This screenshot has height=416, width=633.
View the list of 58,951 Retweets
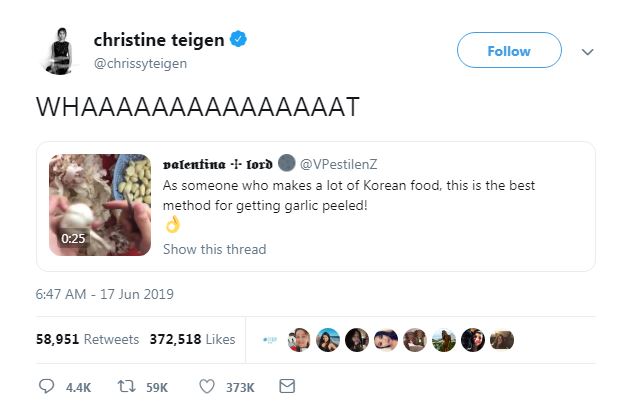tap(88, 339)
